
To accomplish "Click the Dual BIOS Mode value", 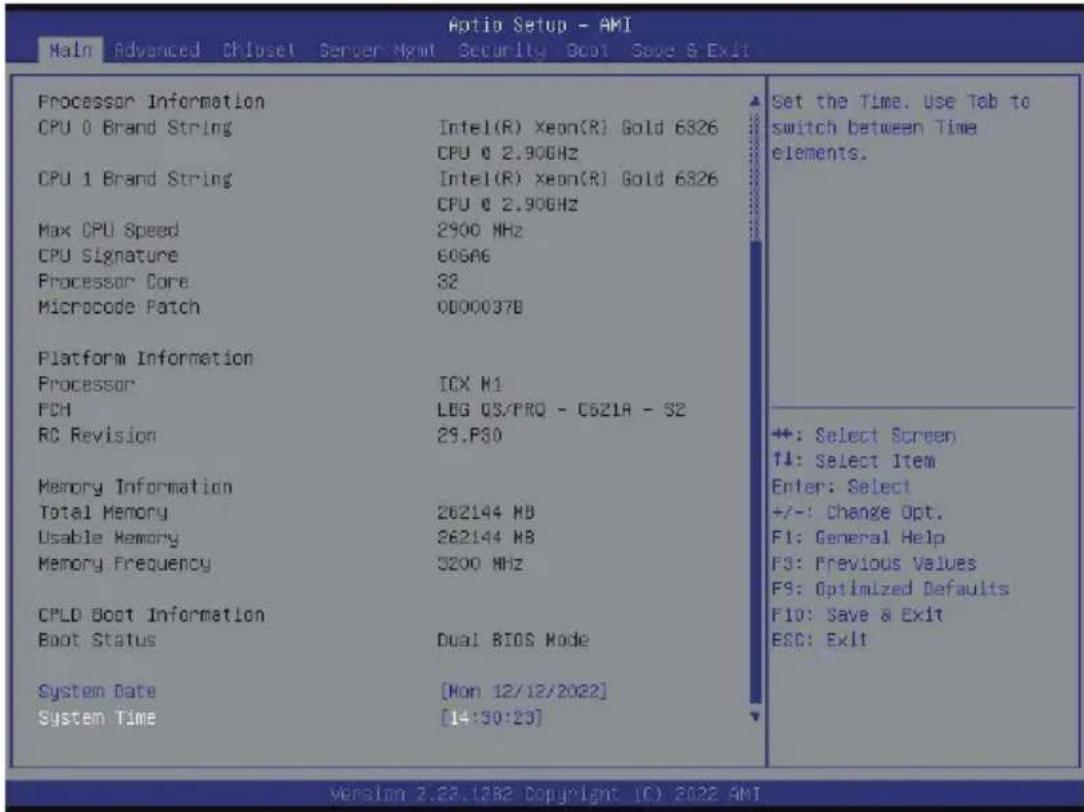I will pyautogui.click(x=513, y=640).
